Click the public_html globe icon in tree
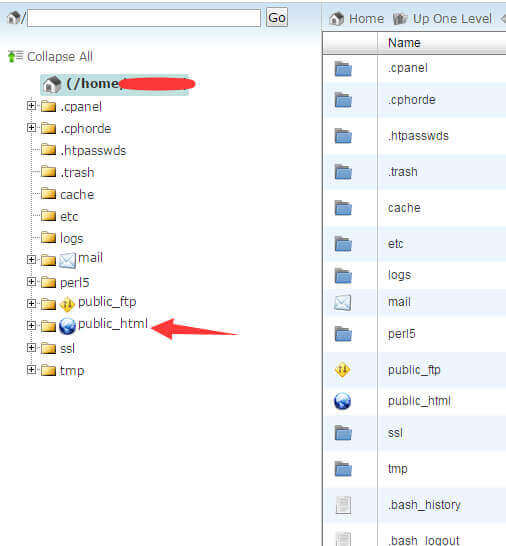Screen dimensions: 506x546 (x=67, y=326)
